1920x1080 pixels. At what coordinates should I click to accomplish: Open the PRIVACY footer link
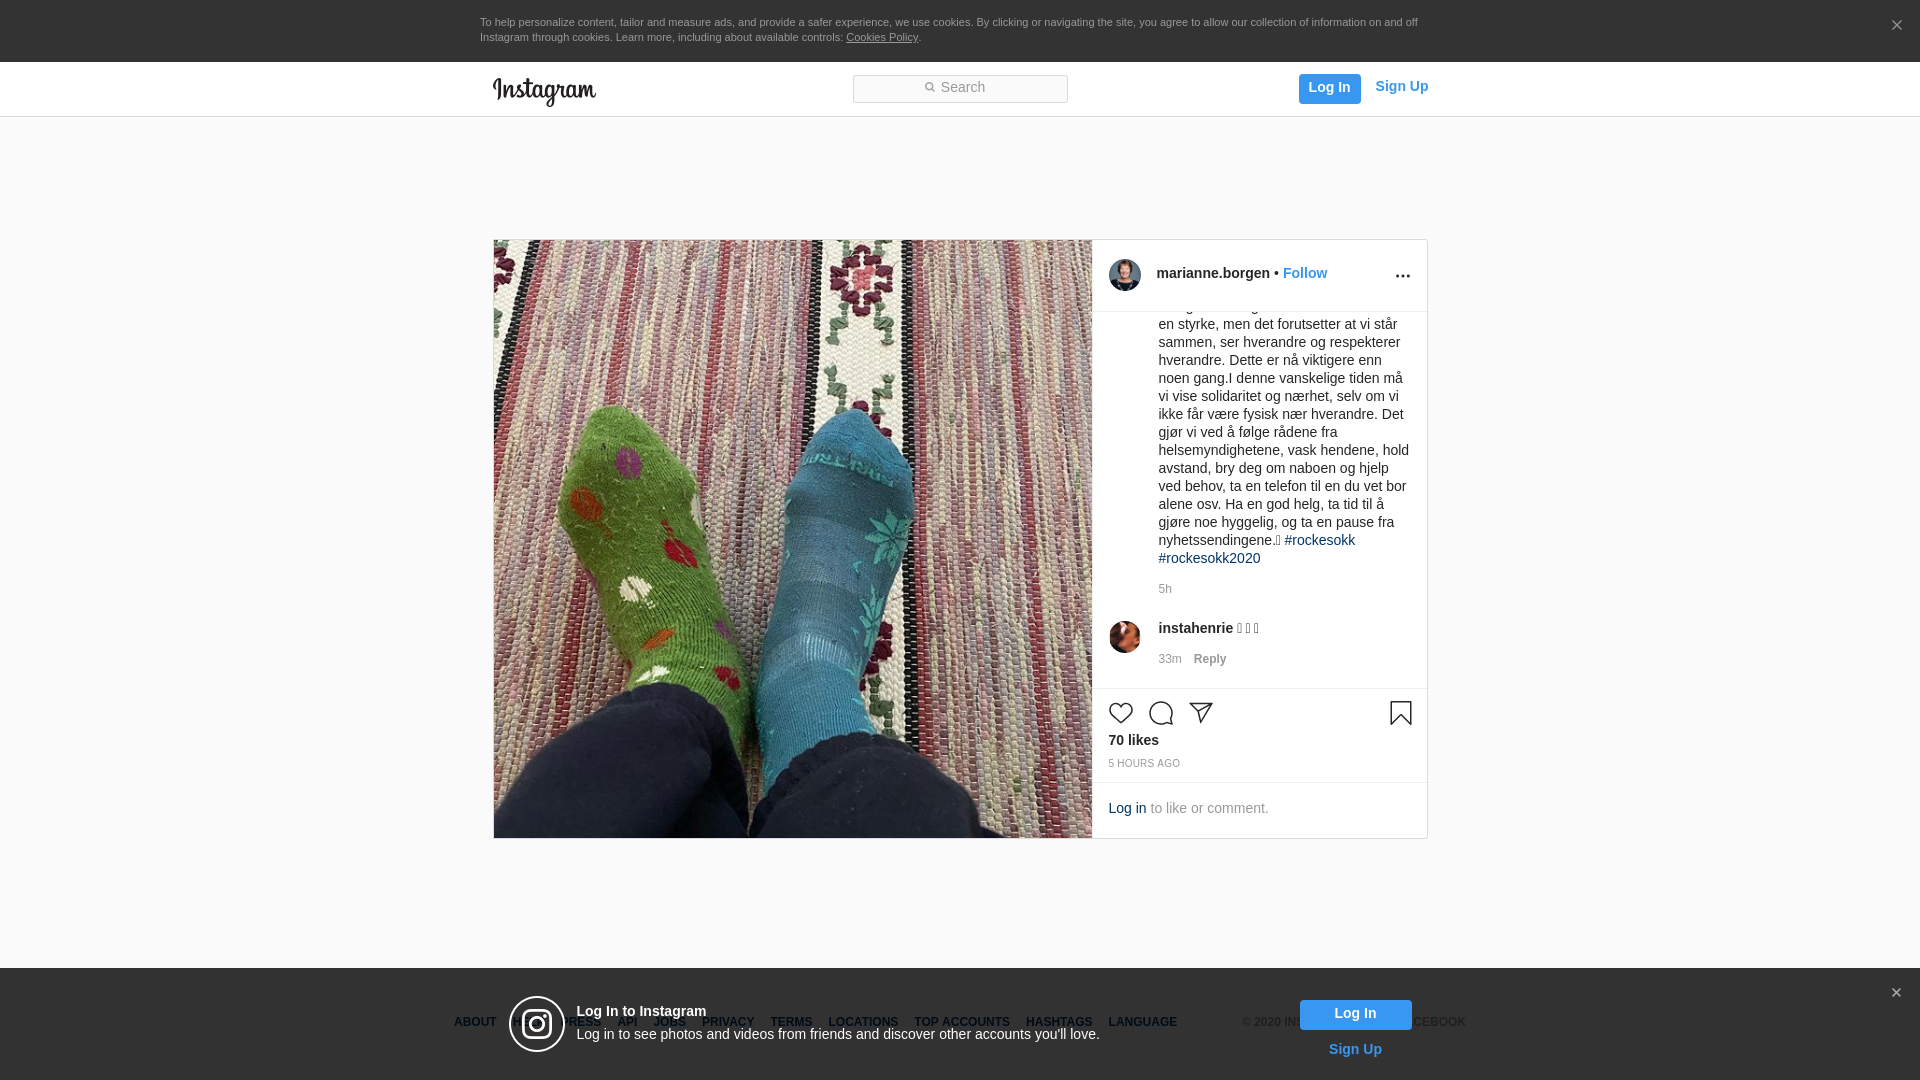728,1022
